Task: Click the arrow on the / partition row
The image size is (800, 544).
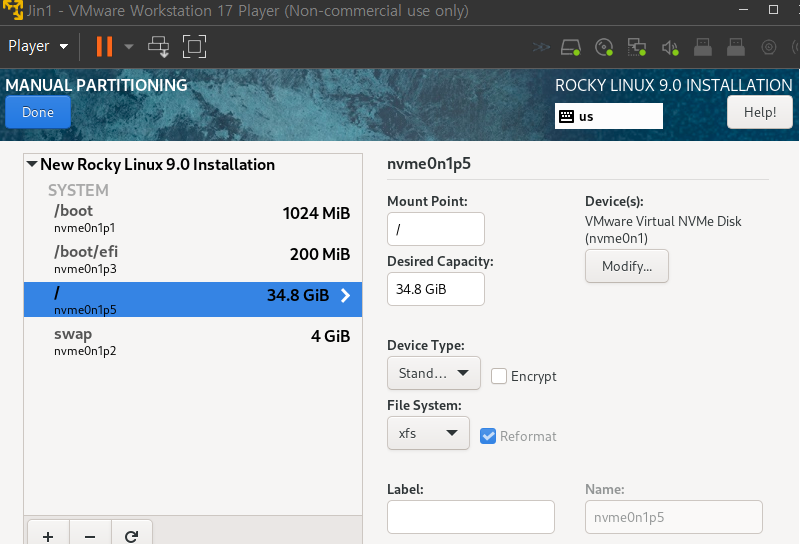Action: tap(345, 295)
